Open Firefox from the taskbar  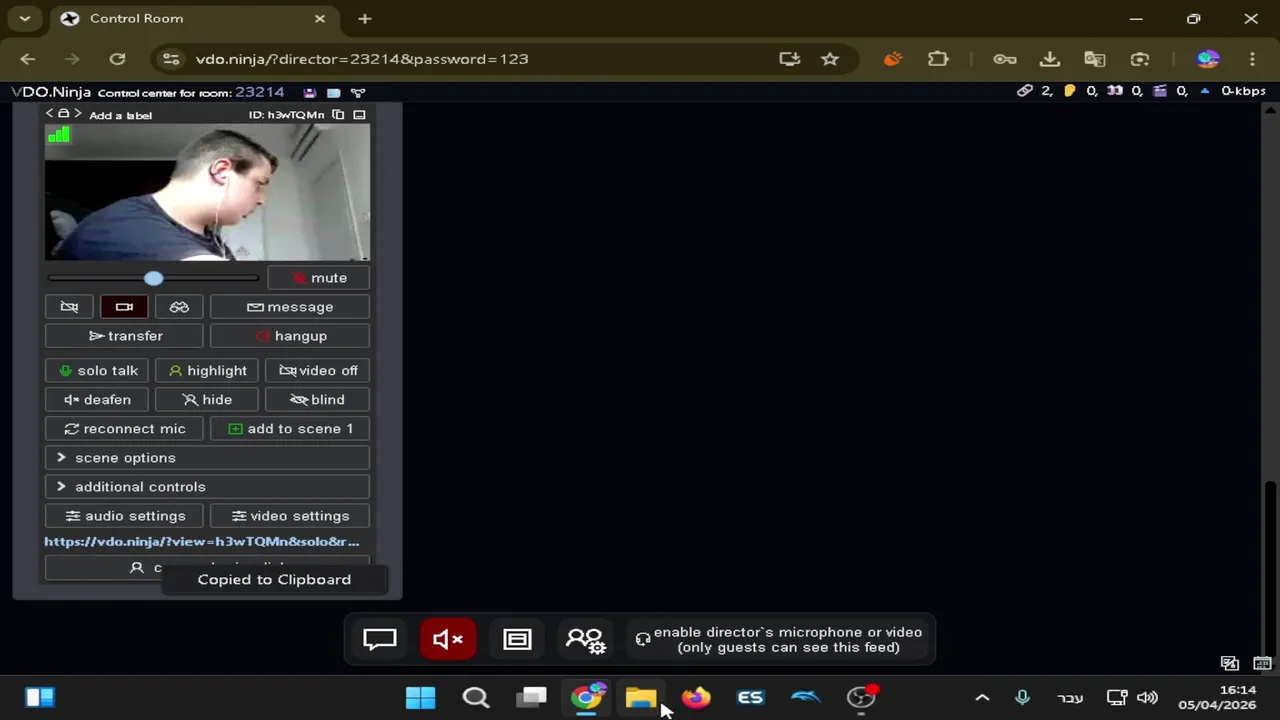[696, 697]
